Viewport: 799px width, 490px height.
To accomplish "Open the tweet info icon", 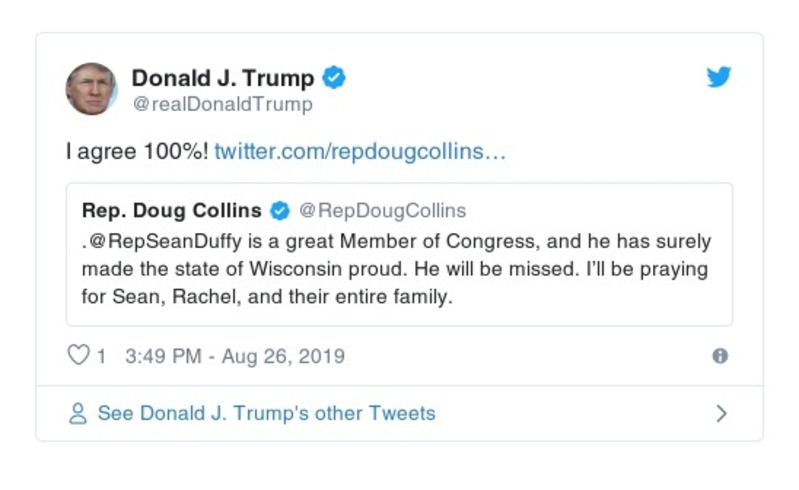I will click(719, 356).
